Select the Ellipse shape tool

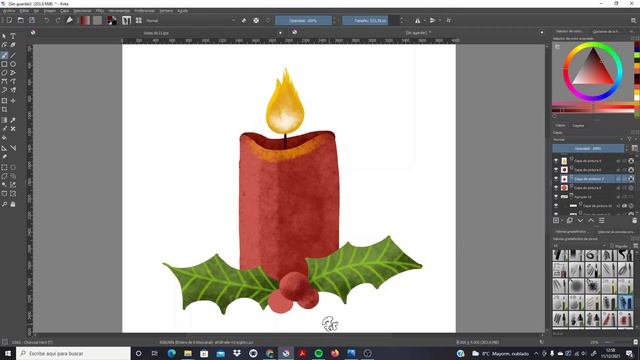click(13, 64)
